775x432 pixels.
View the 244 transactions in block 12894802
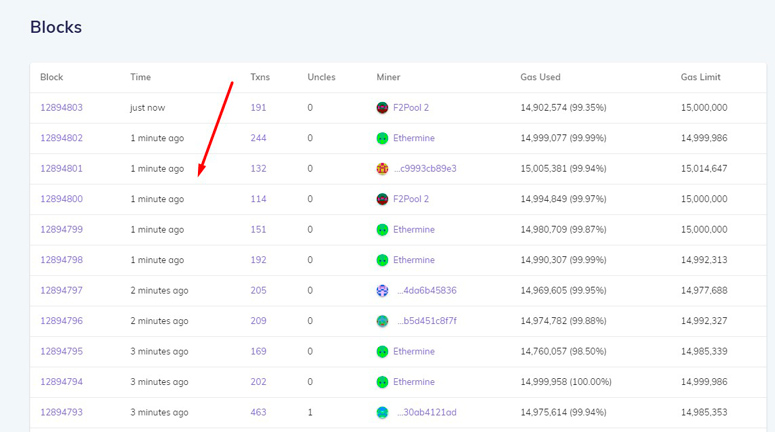(x=258, y=138)
